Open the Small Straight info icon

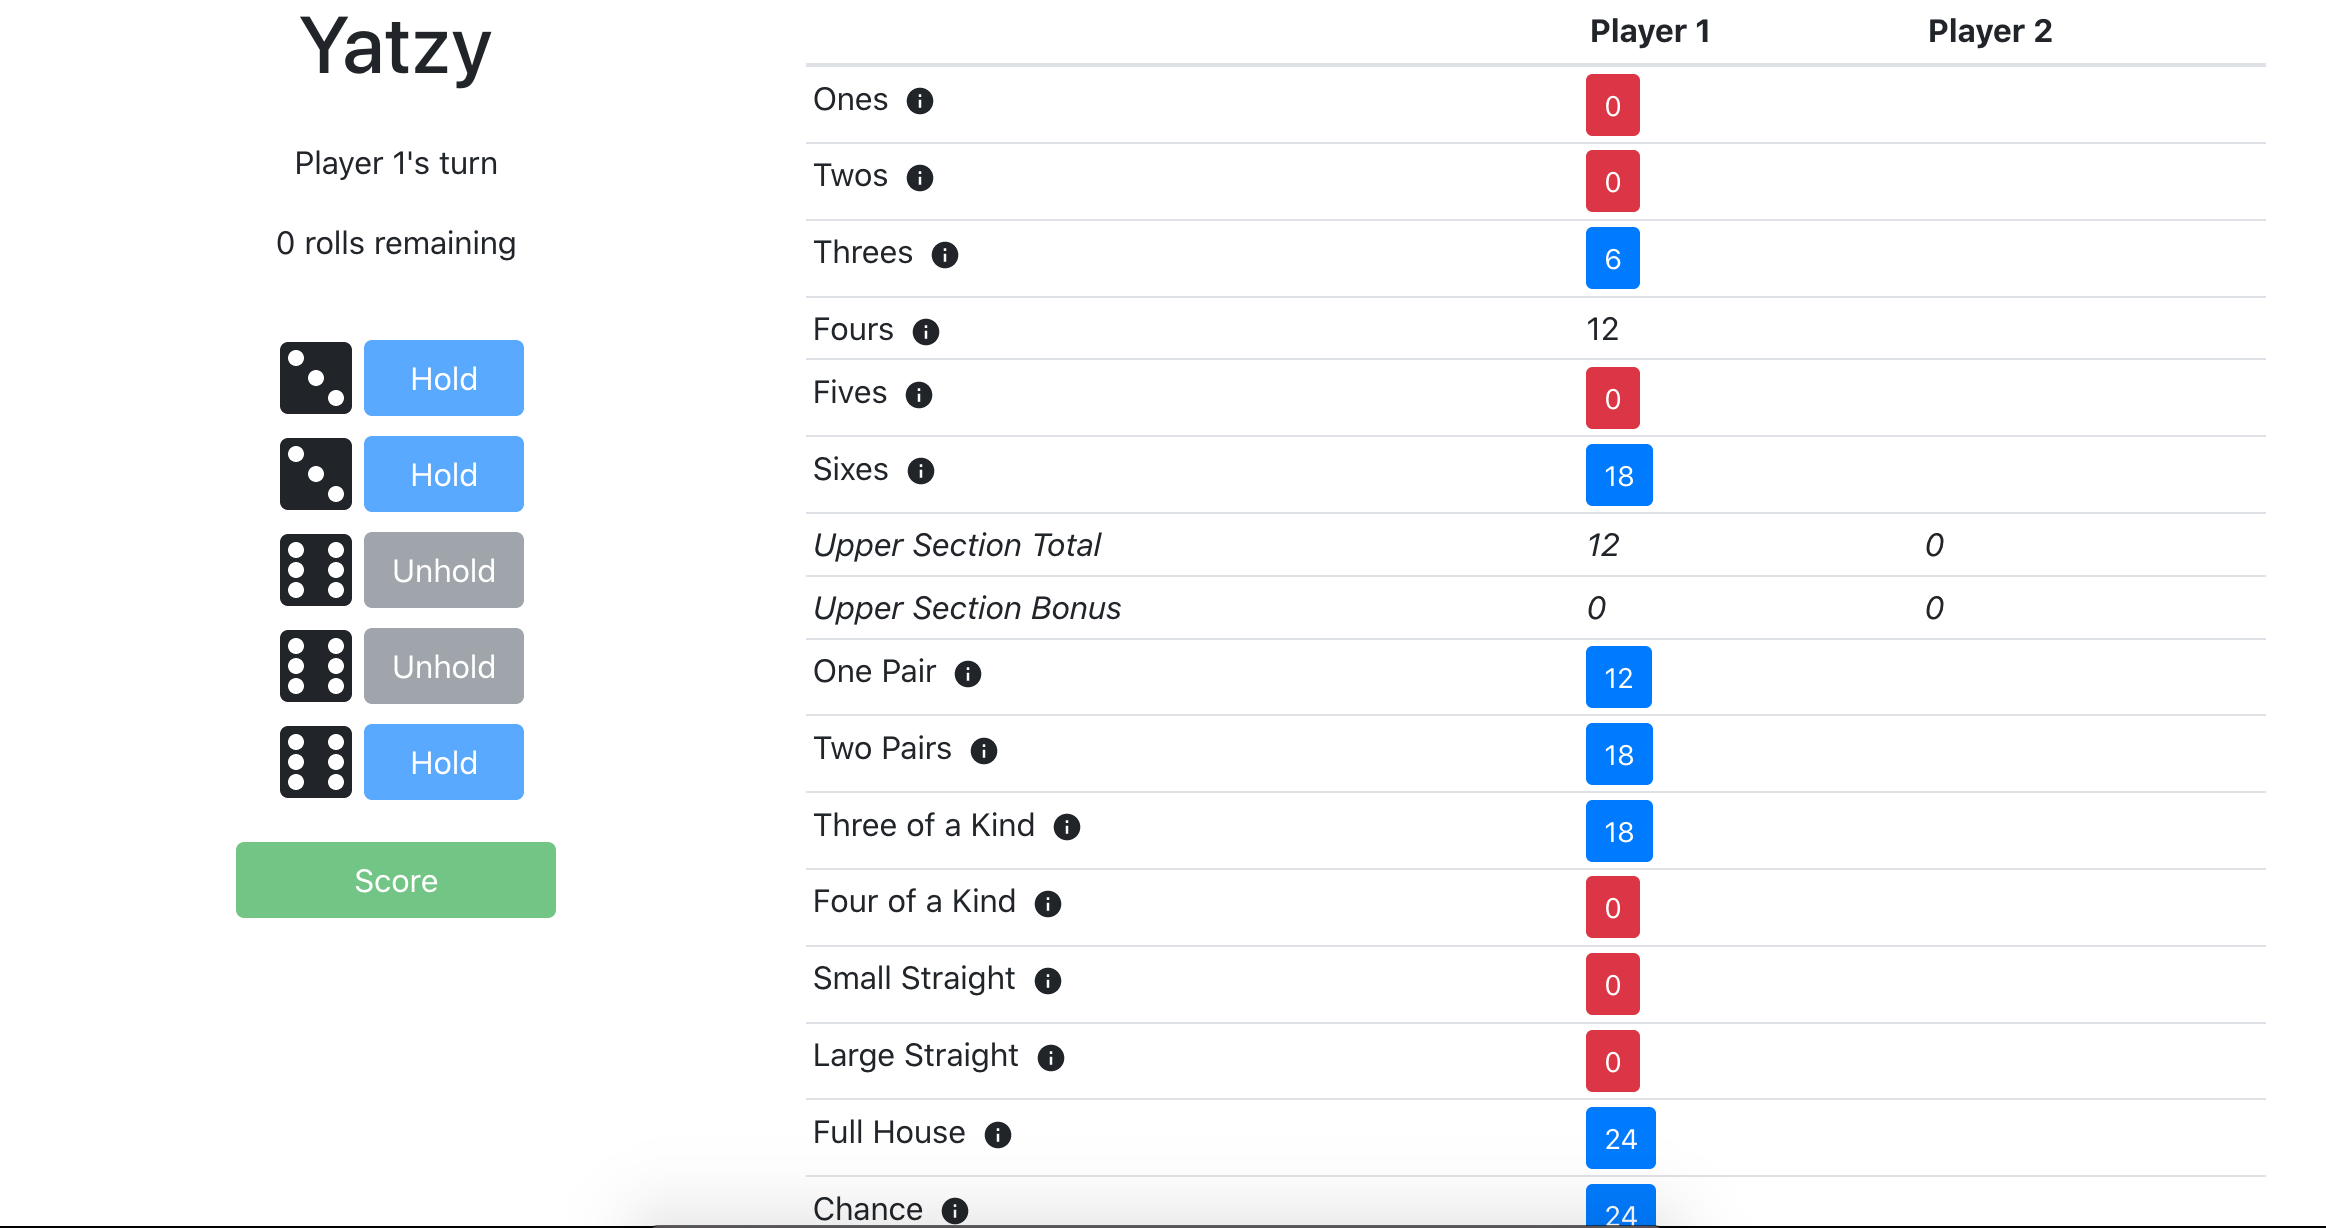[1048, 981]
